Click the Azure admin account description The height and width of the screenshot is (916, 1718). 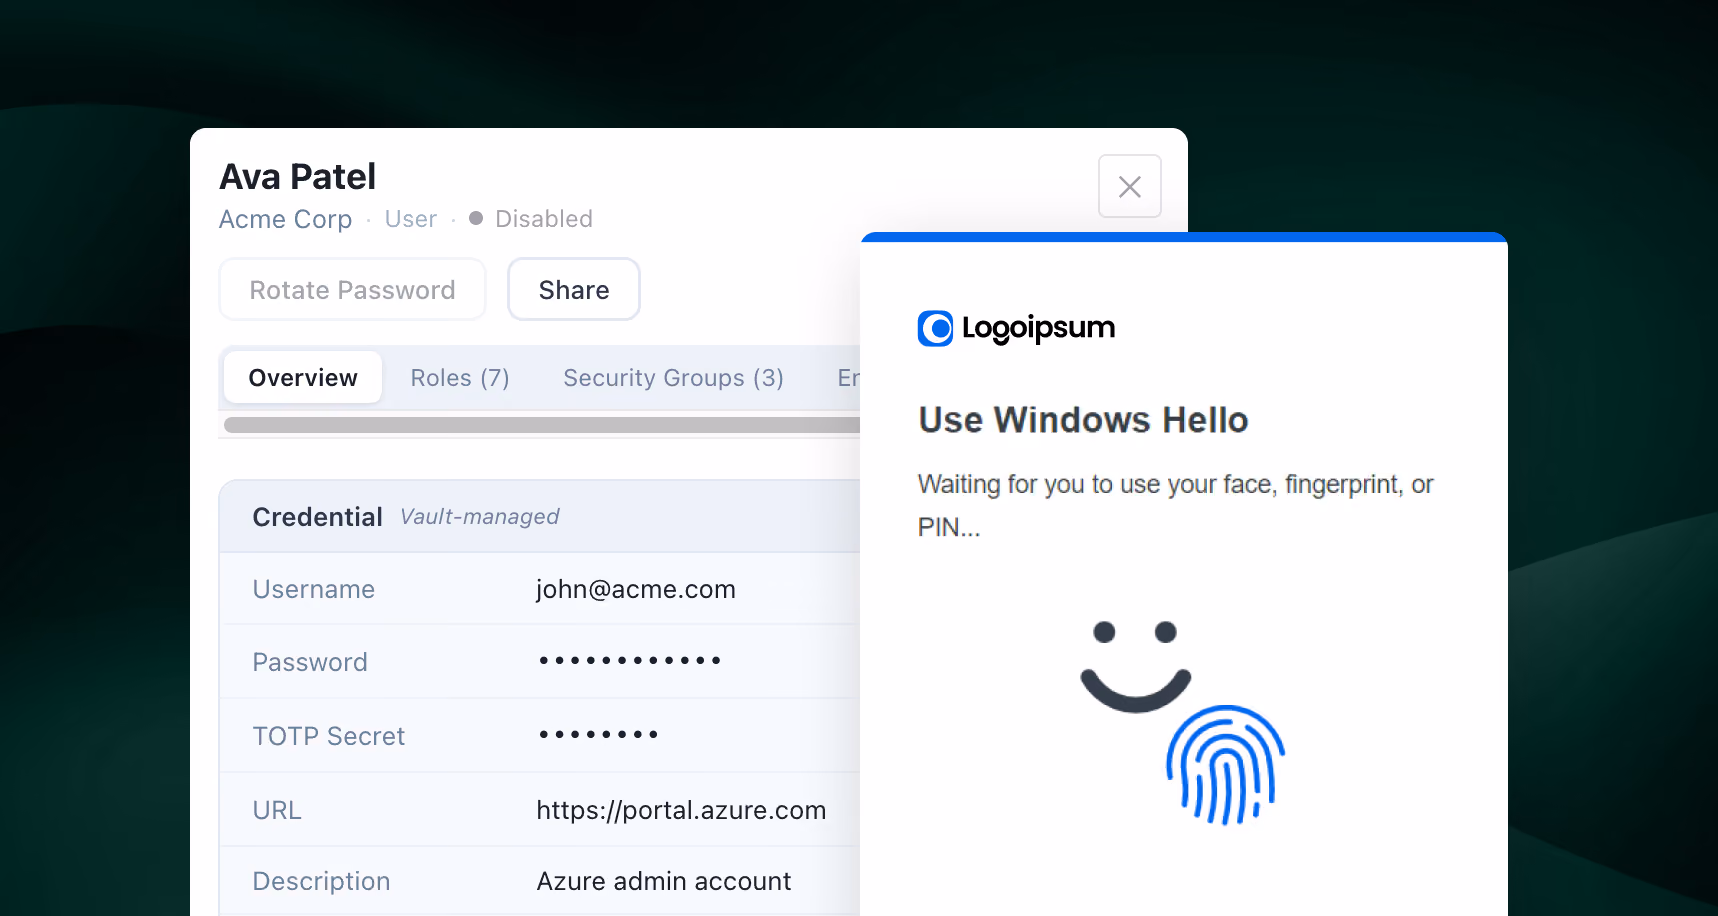pos(664,881)
